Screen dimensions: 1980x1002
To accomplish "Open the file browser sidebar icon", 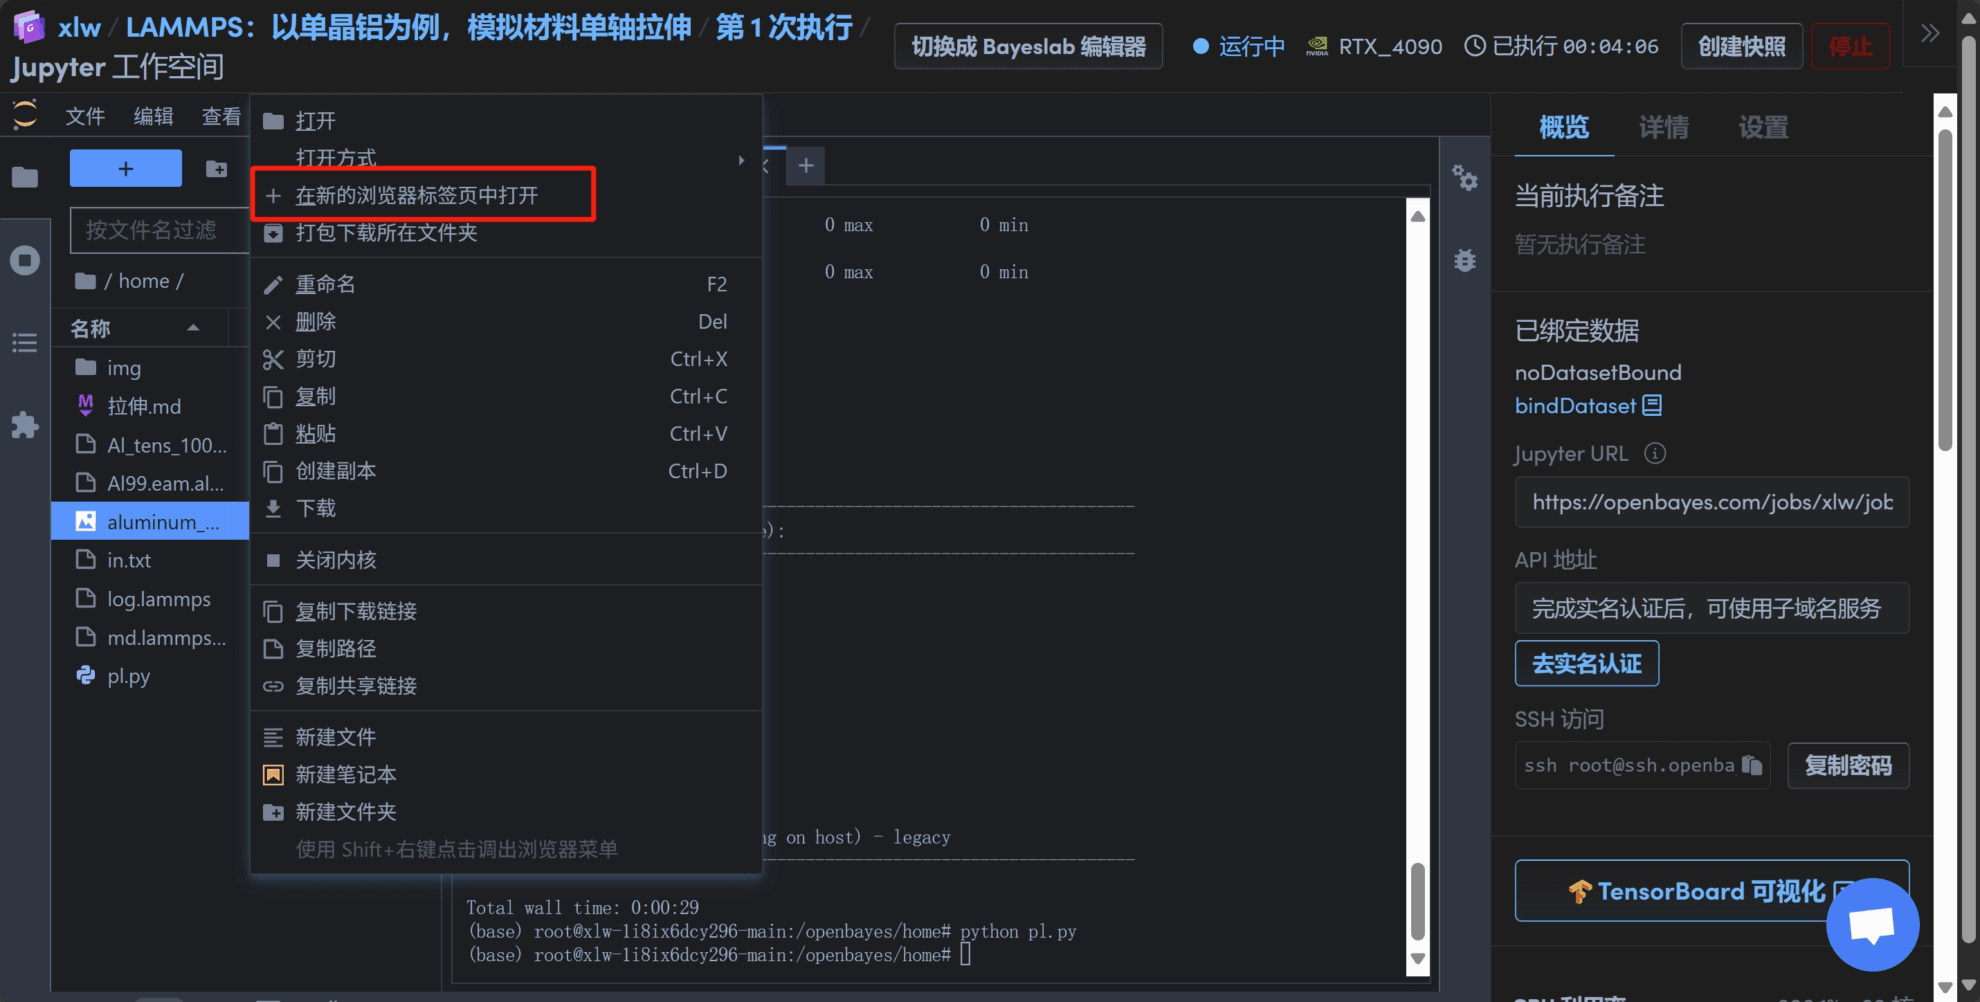I will (25, 177).
